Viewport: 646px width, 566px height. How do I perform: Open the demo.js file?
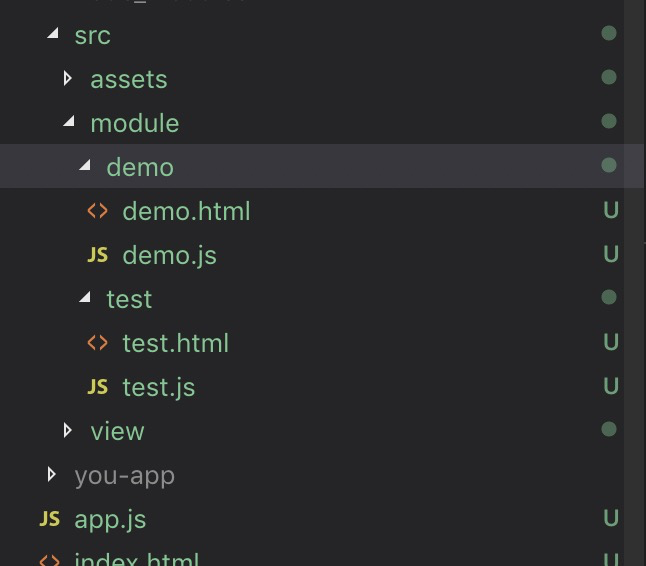pyautogui.click(x=169, y=255)
